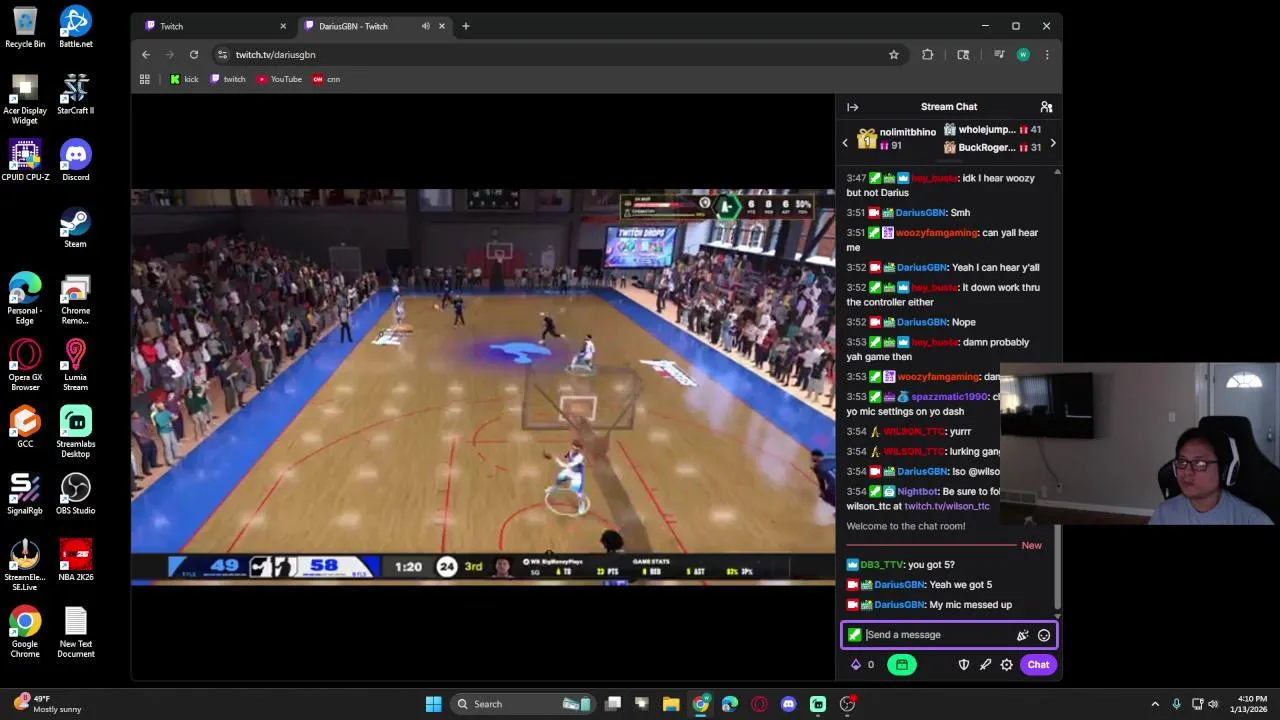Open Lumia Stream desktop shortcut

(x=76, y=365)
